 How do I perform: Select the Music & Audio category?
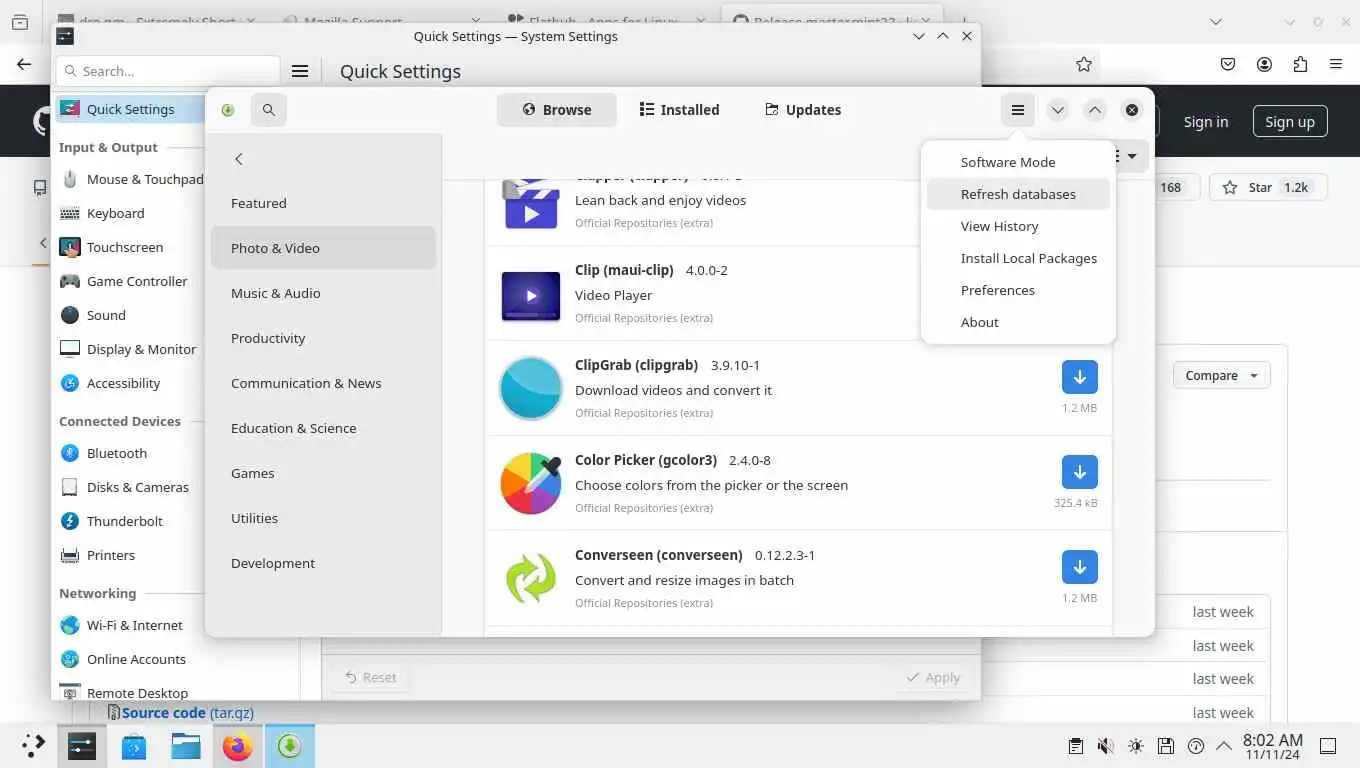323,293
